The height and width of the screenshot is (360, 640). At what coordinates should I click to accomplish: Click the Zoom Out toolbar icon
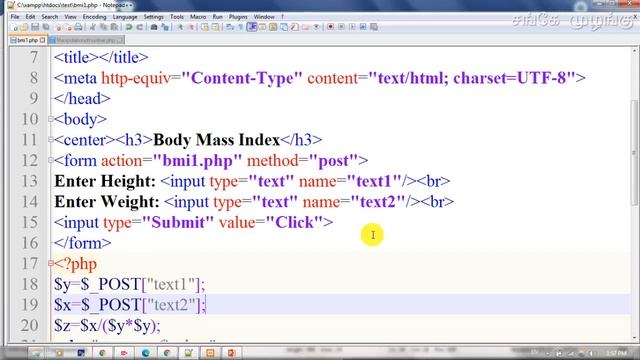pyautogui.click(x=190, y=27)
